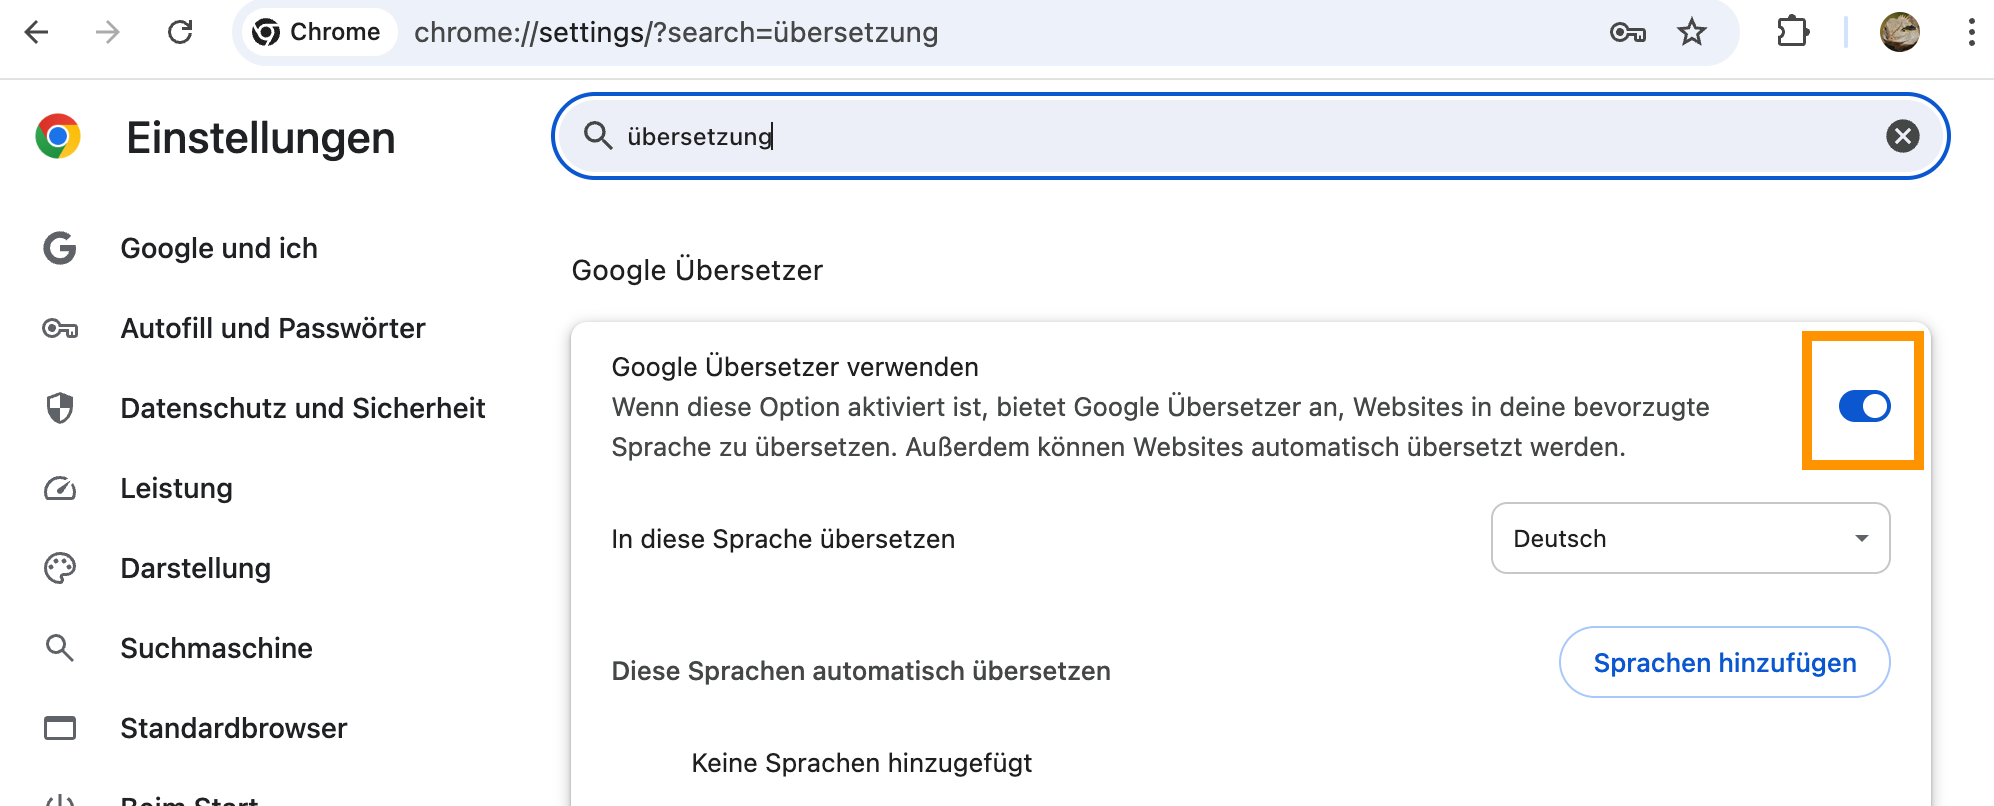
Task: Click the browser back arrow
Action: (x=37, y=33)
